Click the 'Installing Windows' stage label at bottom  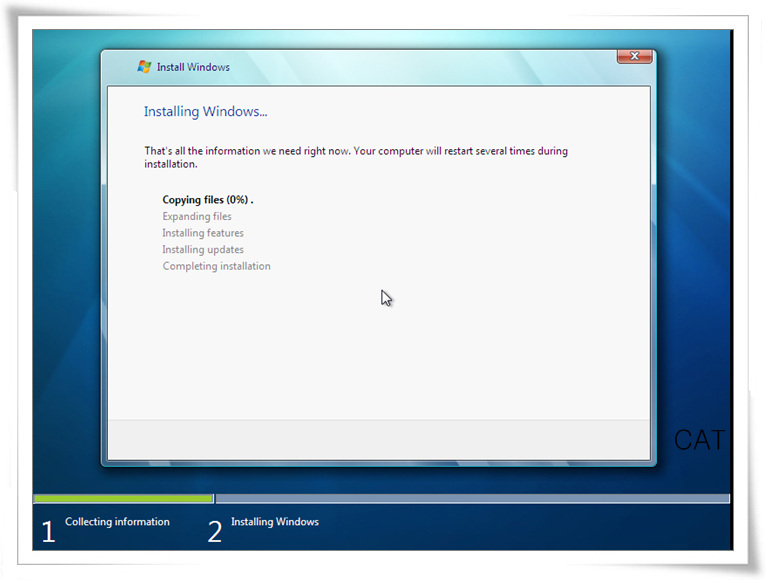(x=275, y=521)
